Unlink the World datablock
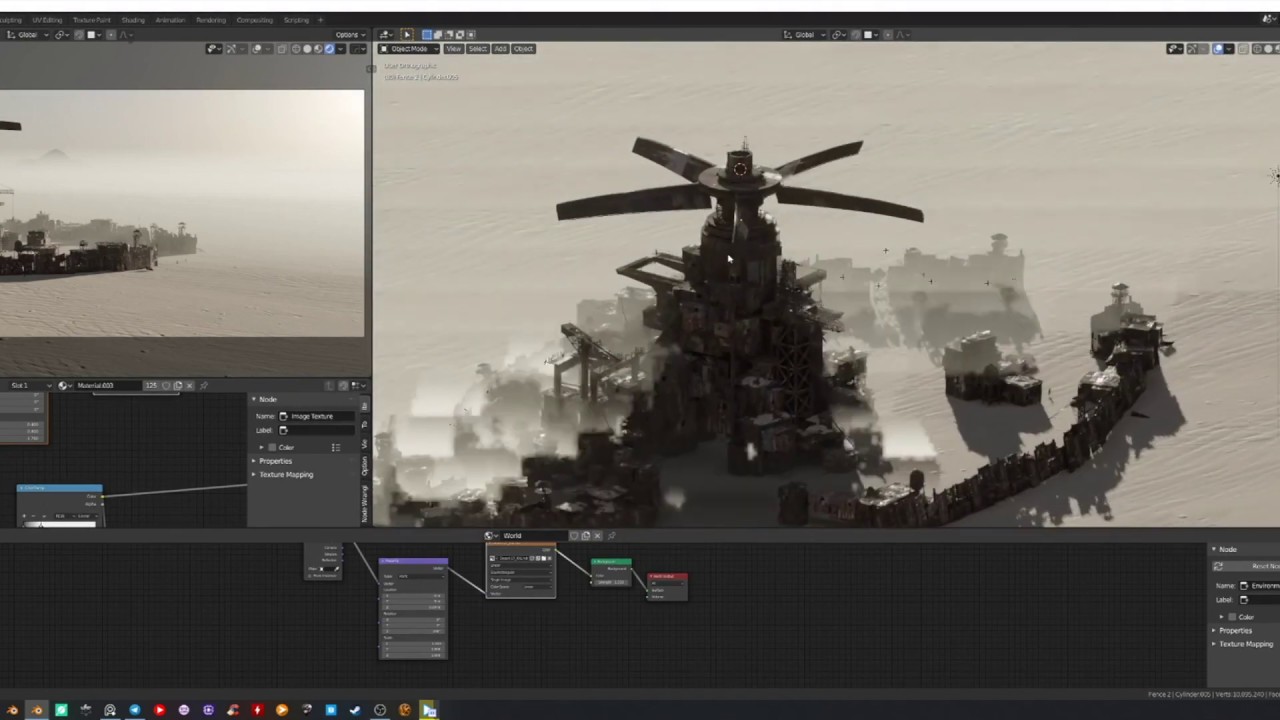Image resolution: width=1280 pixels, height=720 pixels. (x=597, y=535)
